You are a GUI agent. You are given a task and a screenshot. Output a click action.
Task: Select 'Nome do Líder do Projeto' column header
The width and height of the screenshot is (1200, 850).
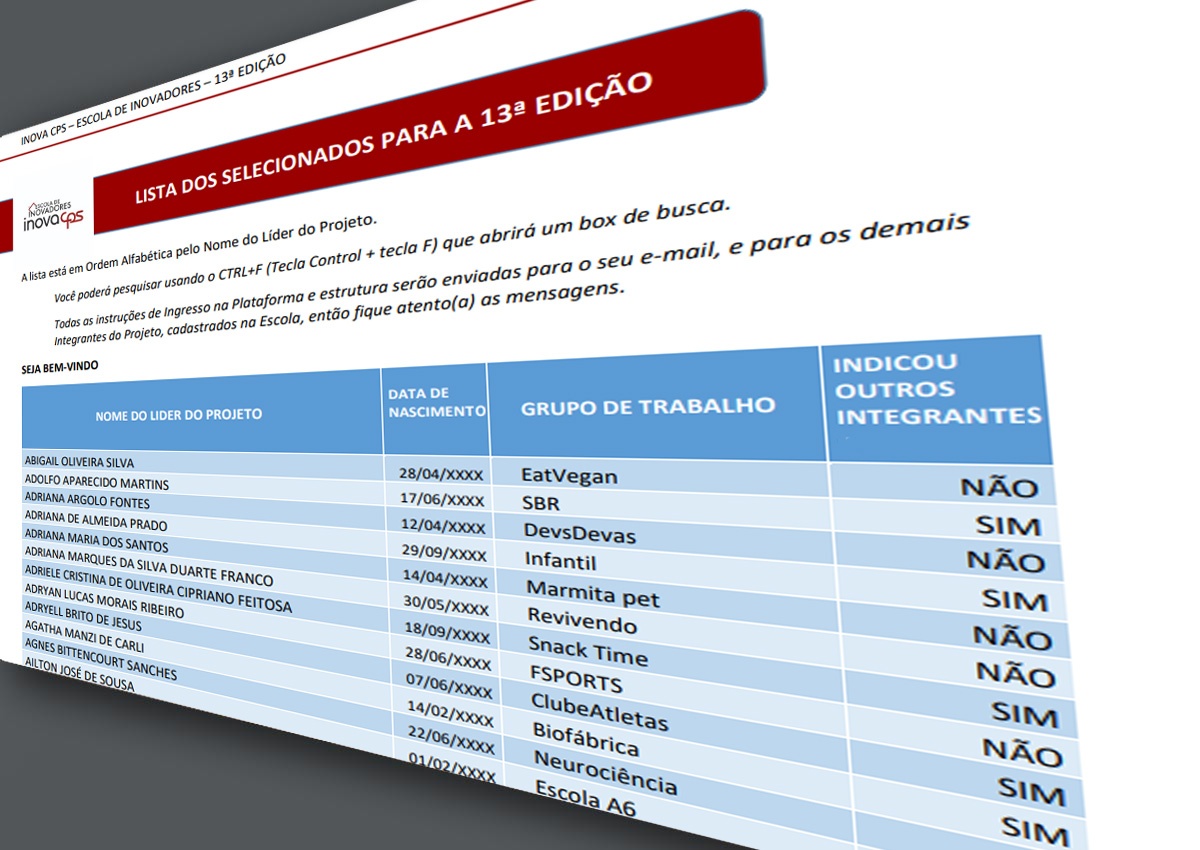point(179,414)
